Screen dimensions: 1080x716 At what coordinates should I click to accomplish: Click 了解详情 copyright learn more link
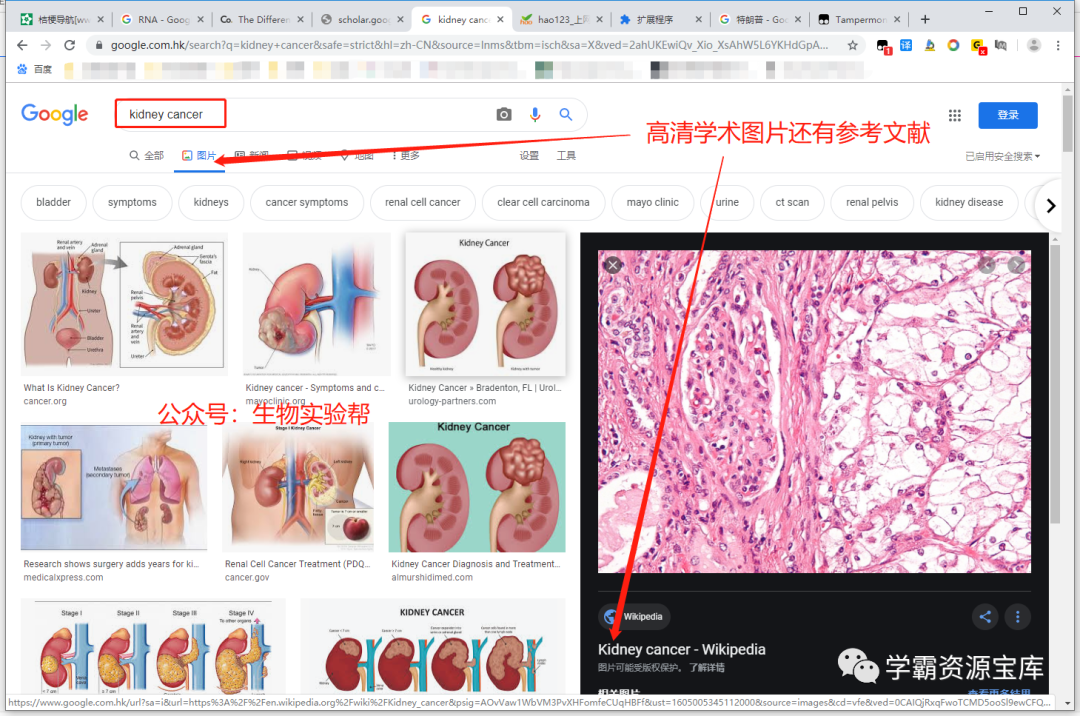coord(707,668)
